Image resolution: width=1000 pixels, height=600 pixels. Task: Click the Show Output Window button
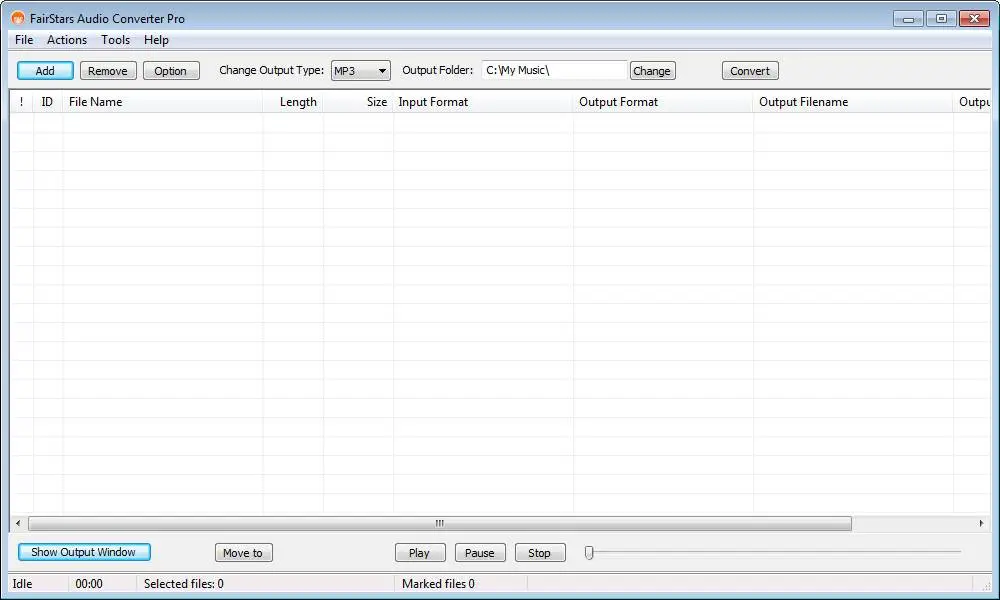pyautogui.click(x=84, y=552)
